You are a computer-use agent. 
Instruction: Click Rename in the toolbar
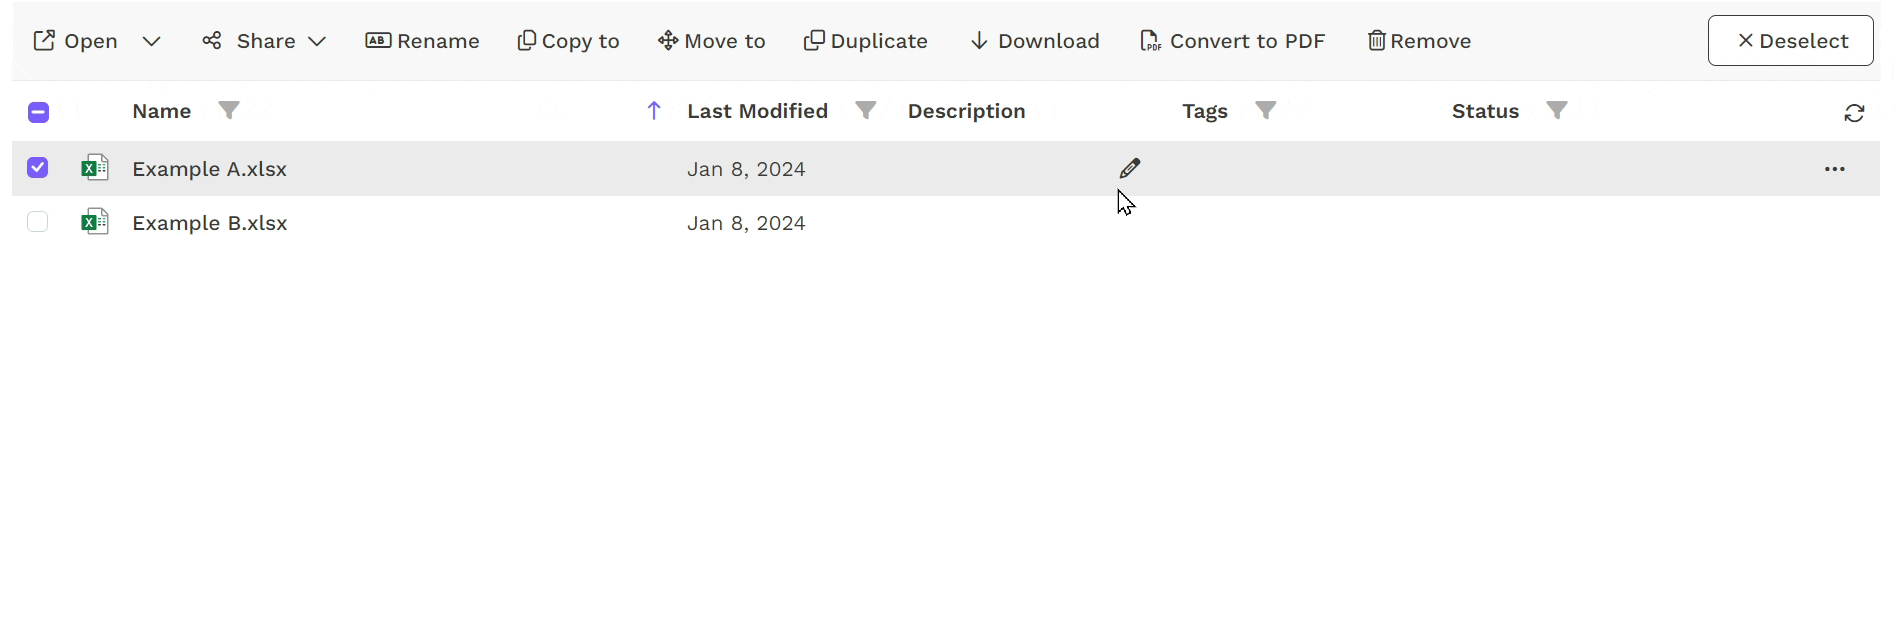click(x=422, y=41)
